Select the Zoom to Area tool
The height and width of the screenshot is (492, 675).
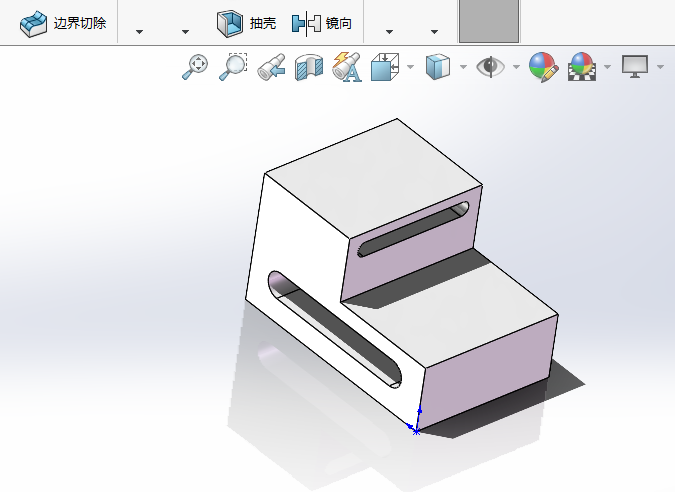click(233, 67)
